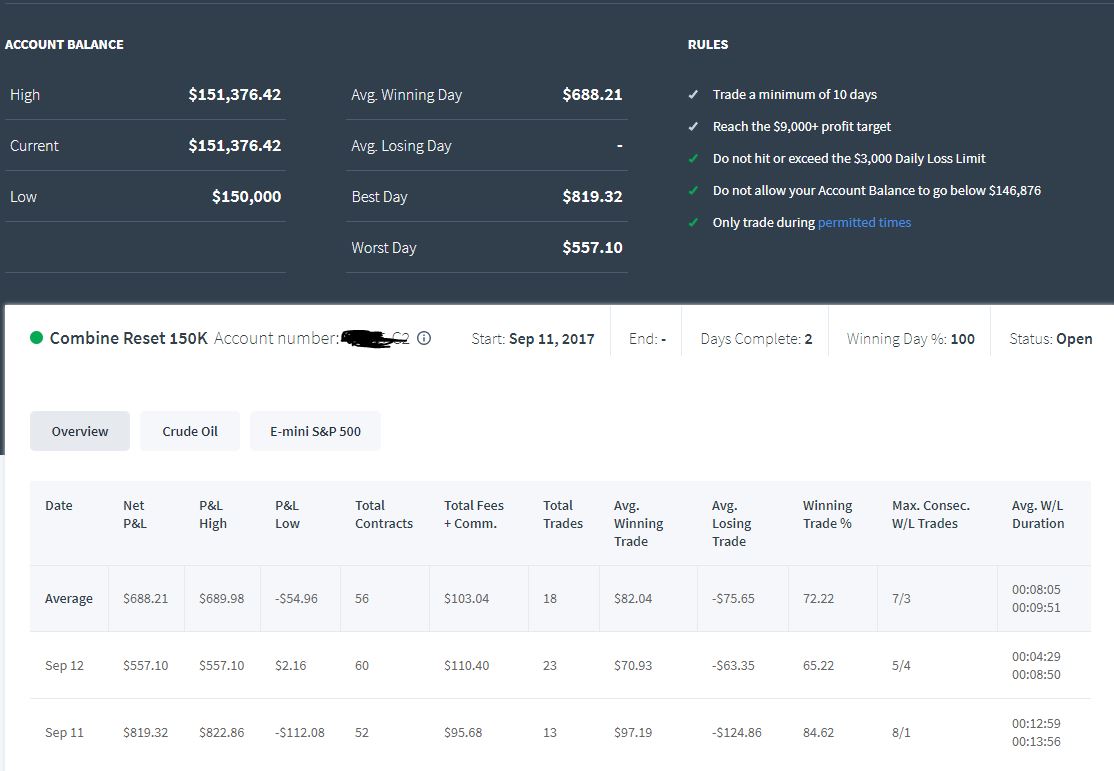Image resolution: width=1114 pixels, height=771 pixels.
Task: Open the permitted times link
Action: tap(864, 222)
